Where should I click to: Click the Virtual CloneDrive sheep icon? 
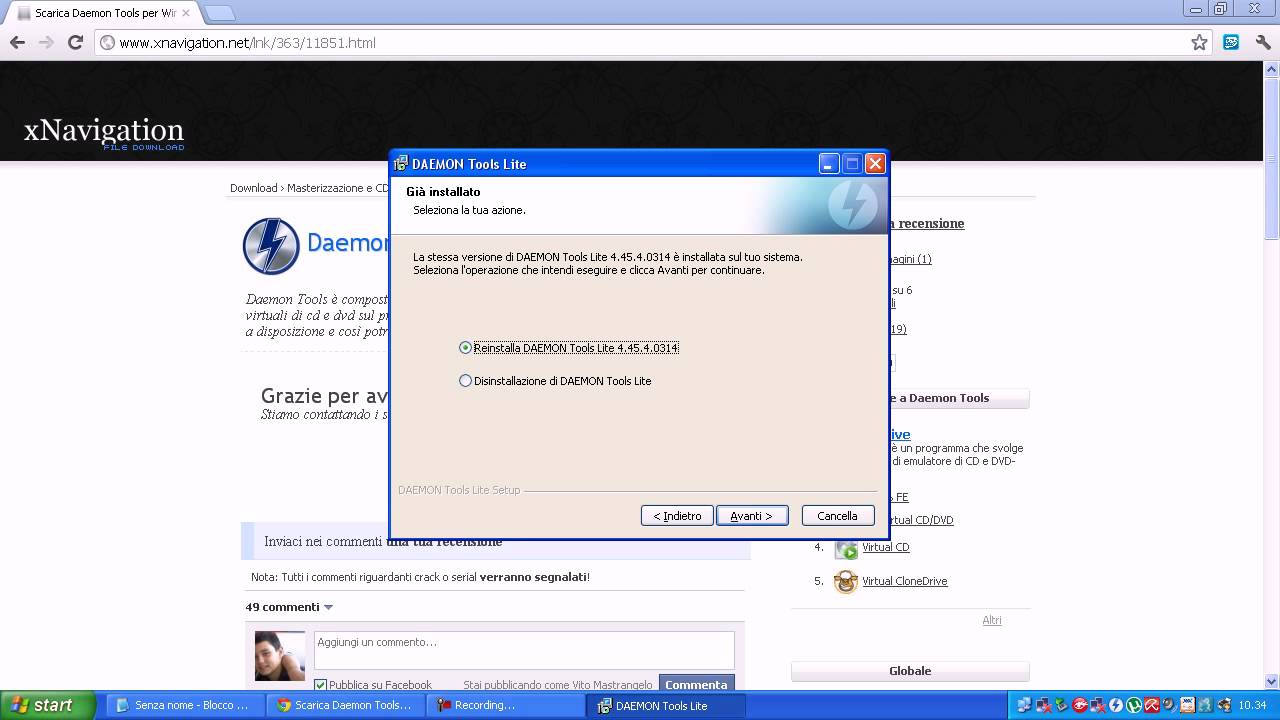pyautogui.click(x=846, y=581)
